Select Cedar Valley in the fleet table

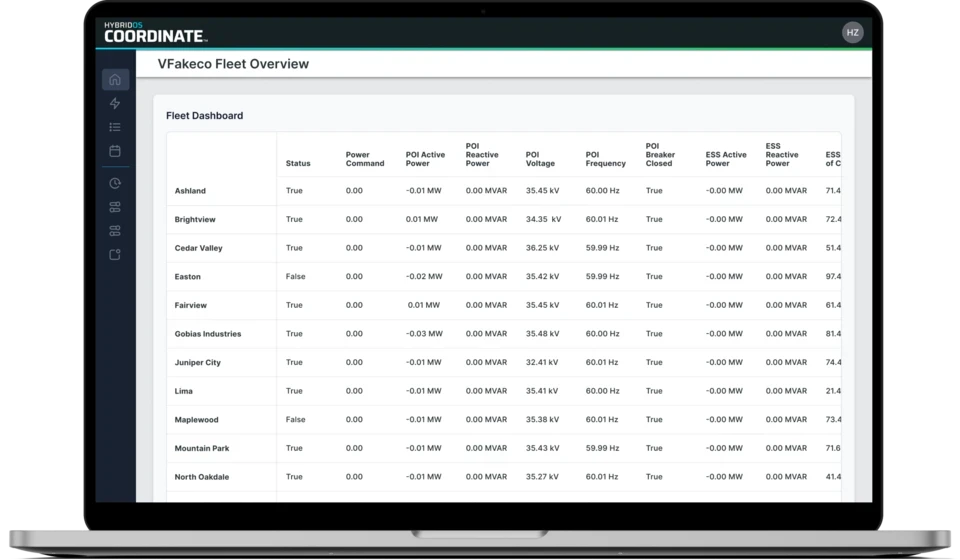198,248
